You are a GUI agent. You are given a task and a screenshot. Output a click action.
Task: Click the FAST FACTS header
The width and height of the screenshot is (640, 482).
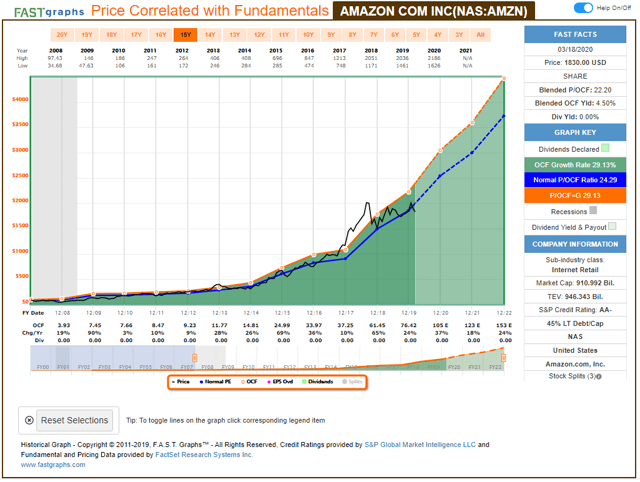pos(575,35)
